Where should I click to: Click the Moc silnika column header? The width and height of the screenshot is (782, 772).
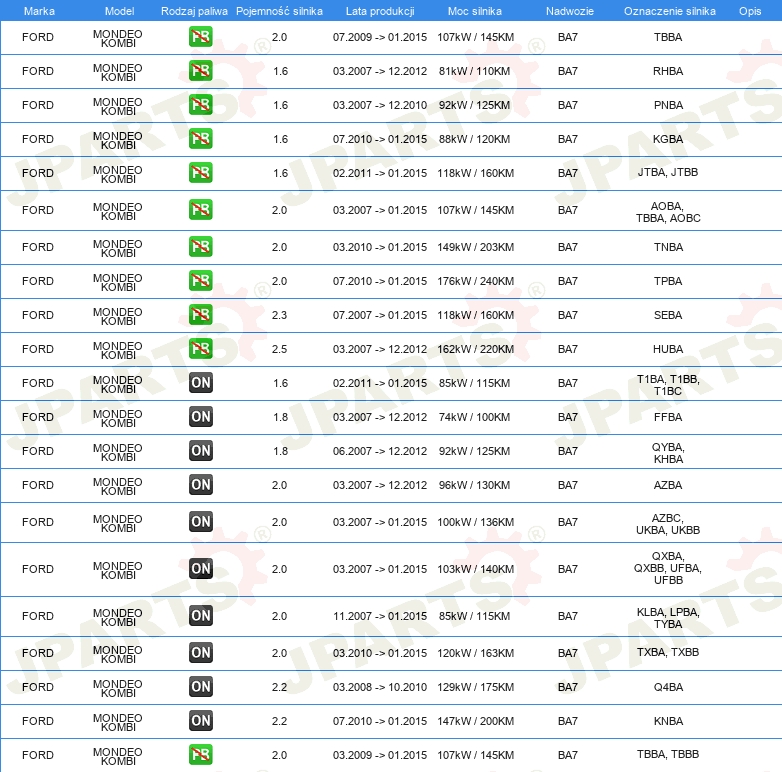click(476, 10)
